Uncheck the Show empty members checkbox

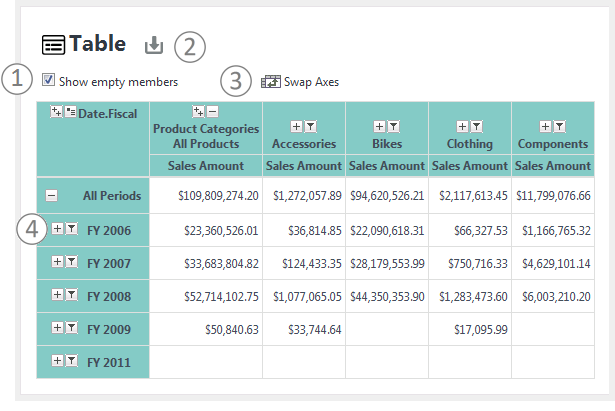tap(48, 80)
